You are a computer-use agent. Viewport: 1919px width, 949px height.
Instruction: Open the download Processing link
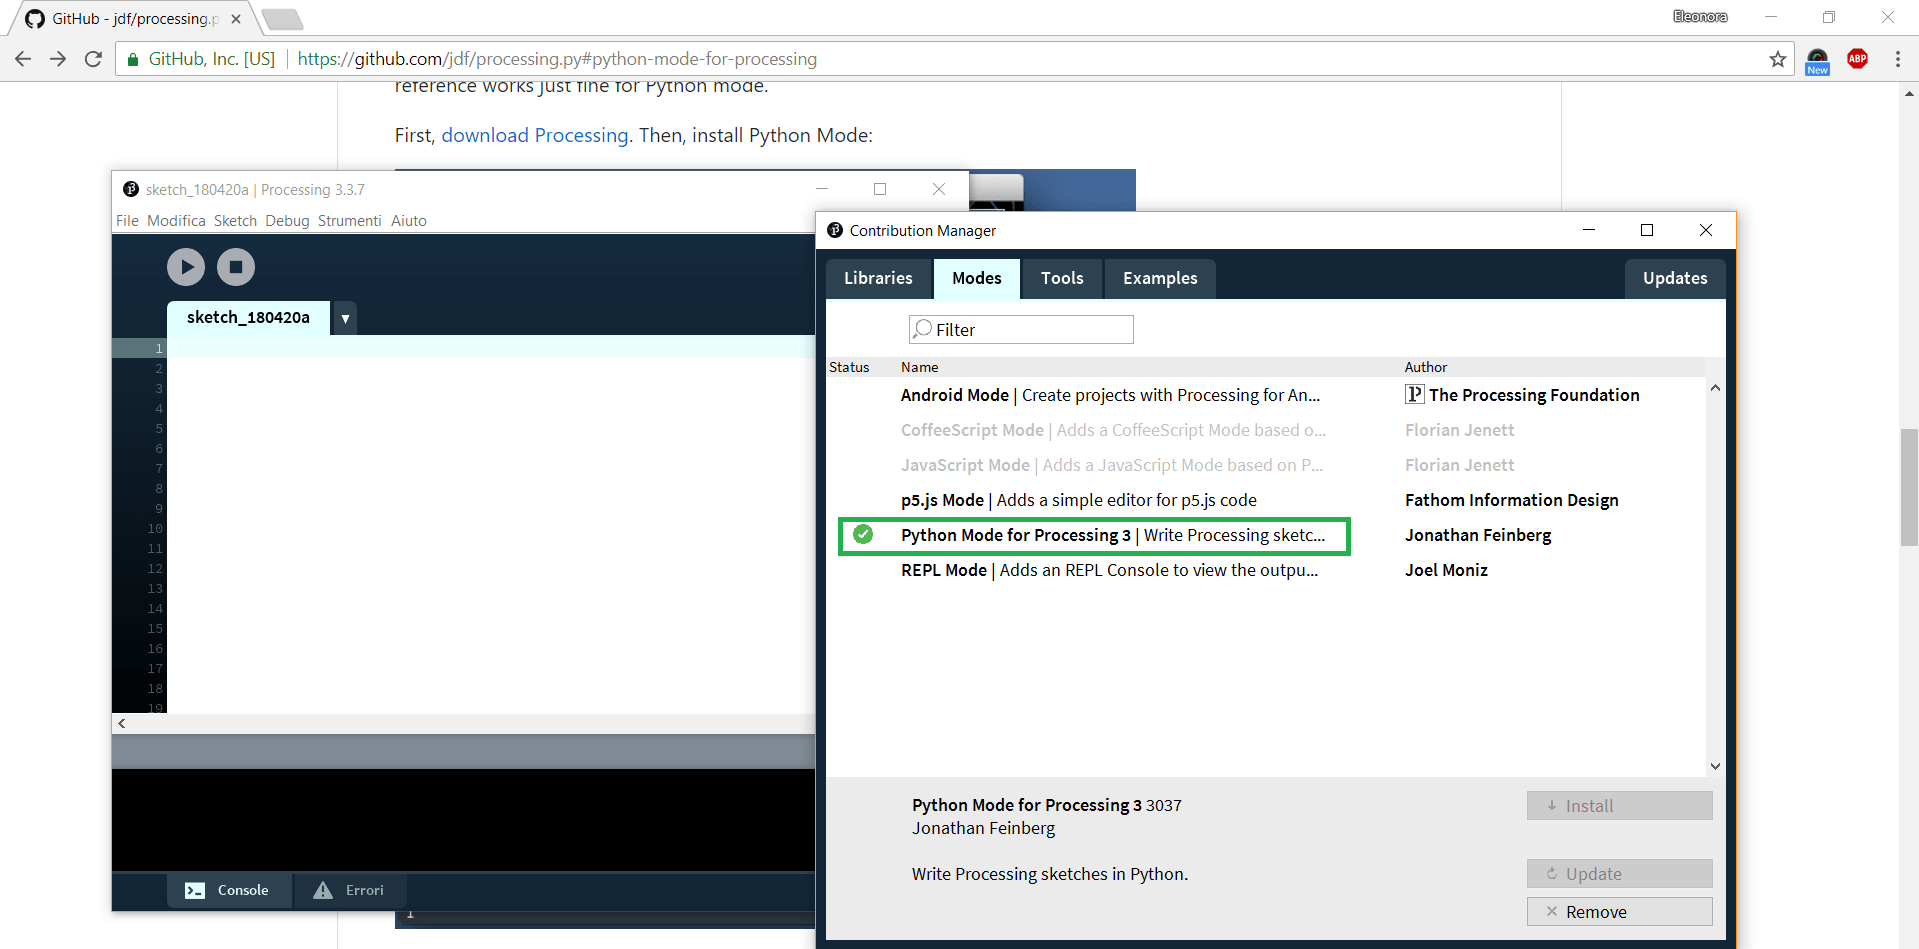pos(535,135)
